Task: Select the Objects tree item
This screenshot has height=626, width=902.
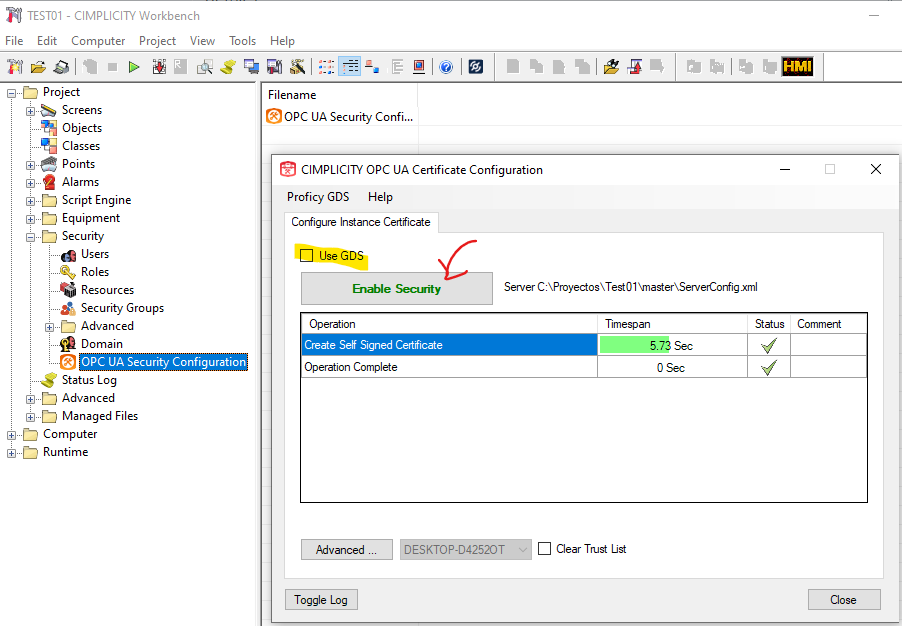Action: [x=82, y=128]
